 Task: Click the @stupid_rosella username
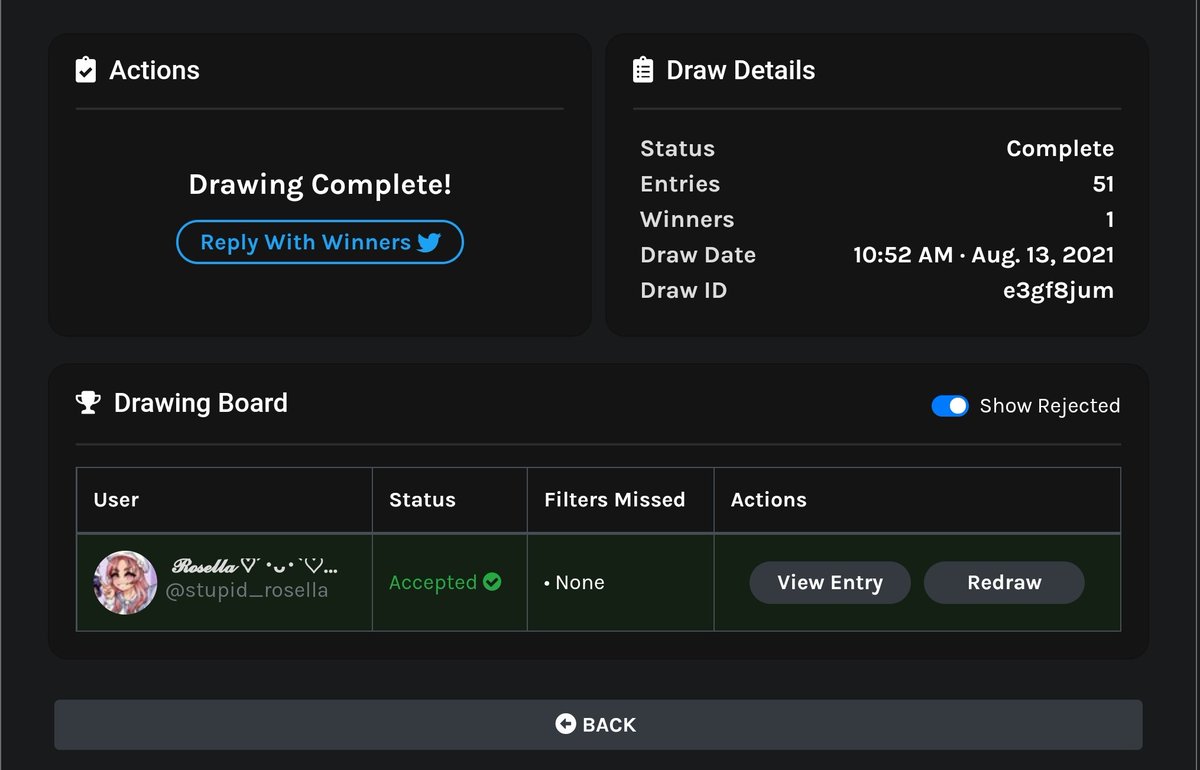[247, 591]
